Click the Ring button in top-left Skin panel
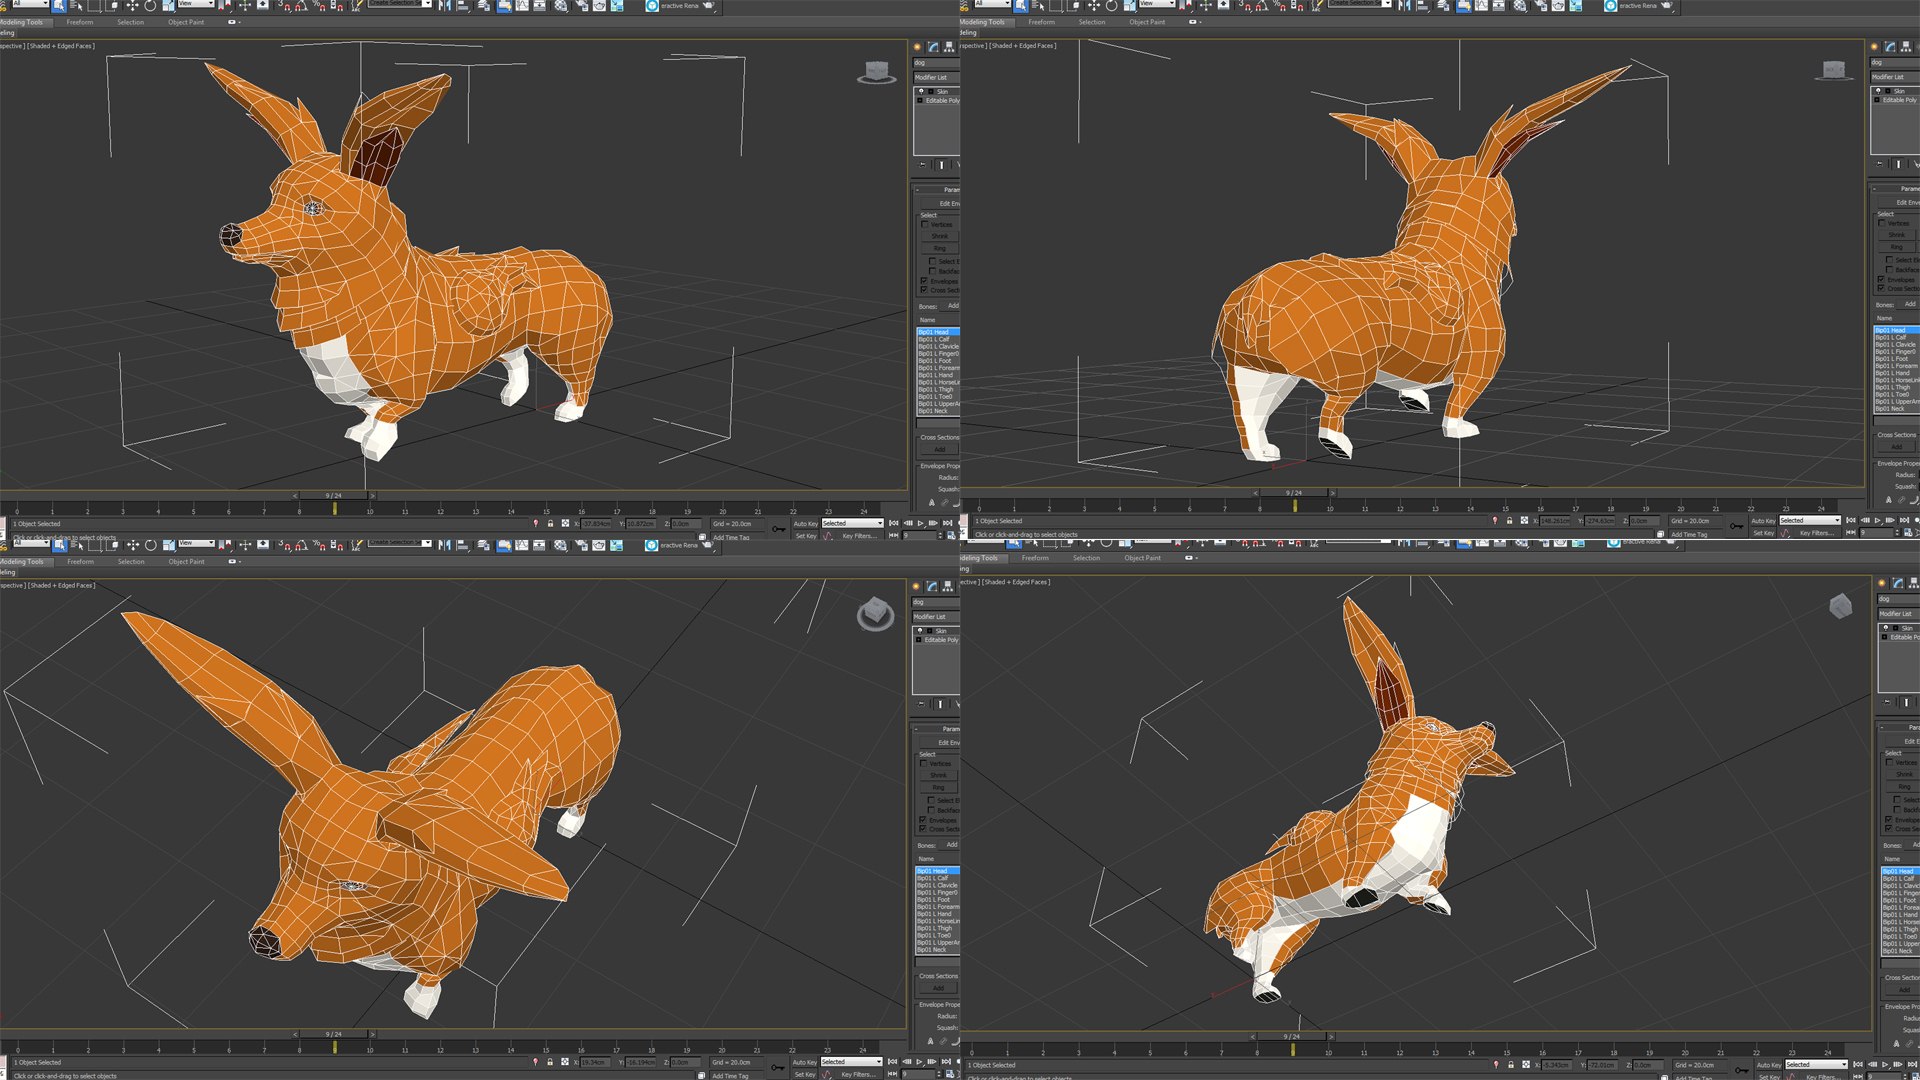This screenshot has height=1080, width=1920. click(940, 248)
